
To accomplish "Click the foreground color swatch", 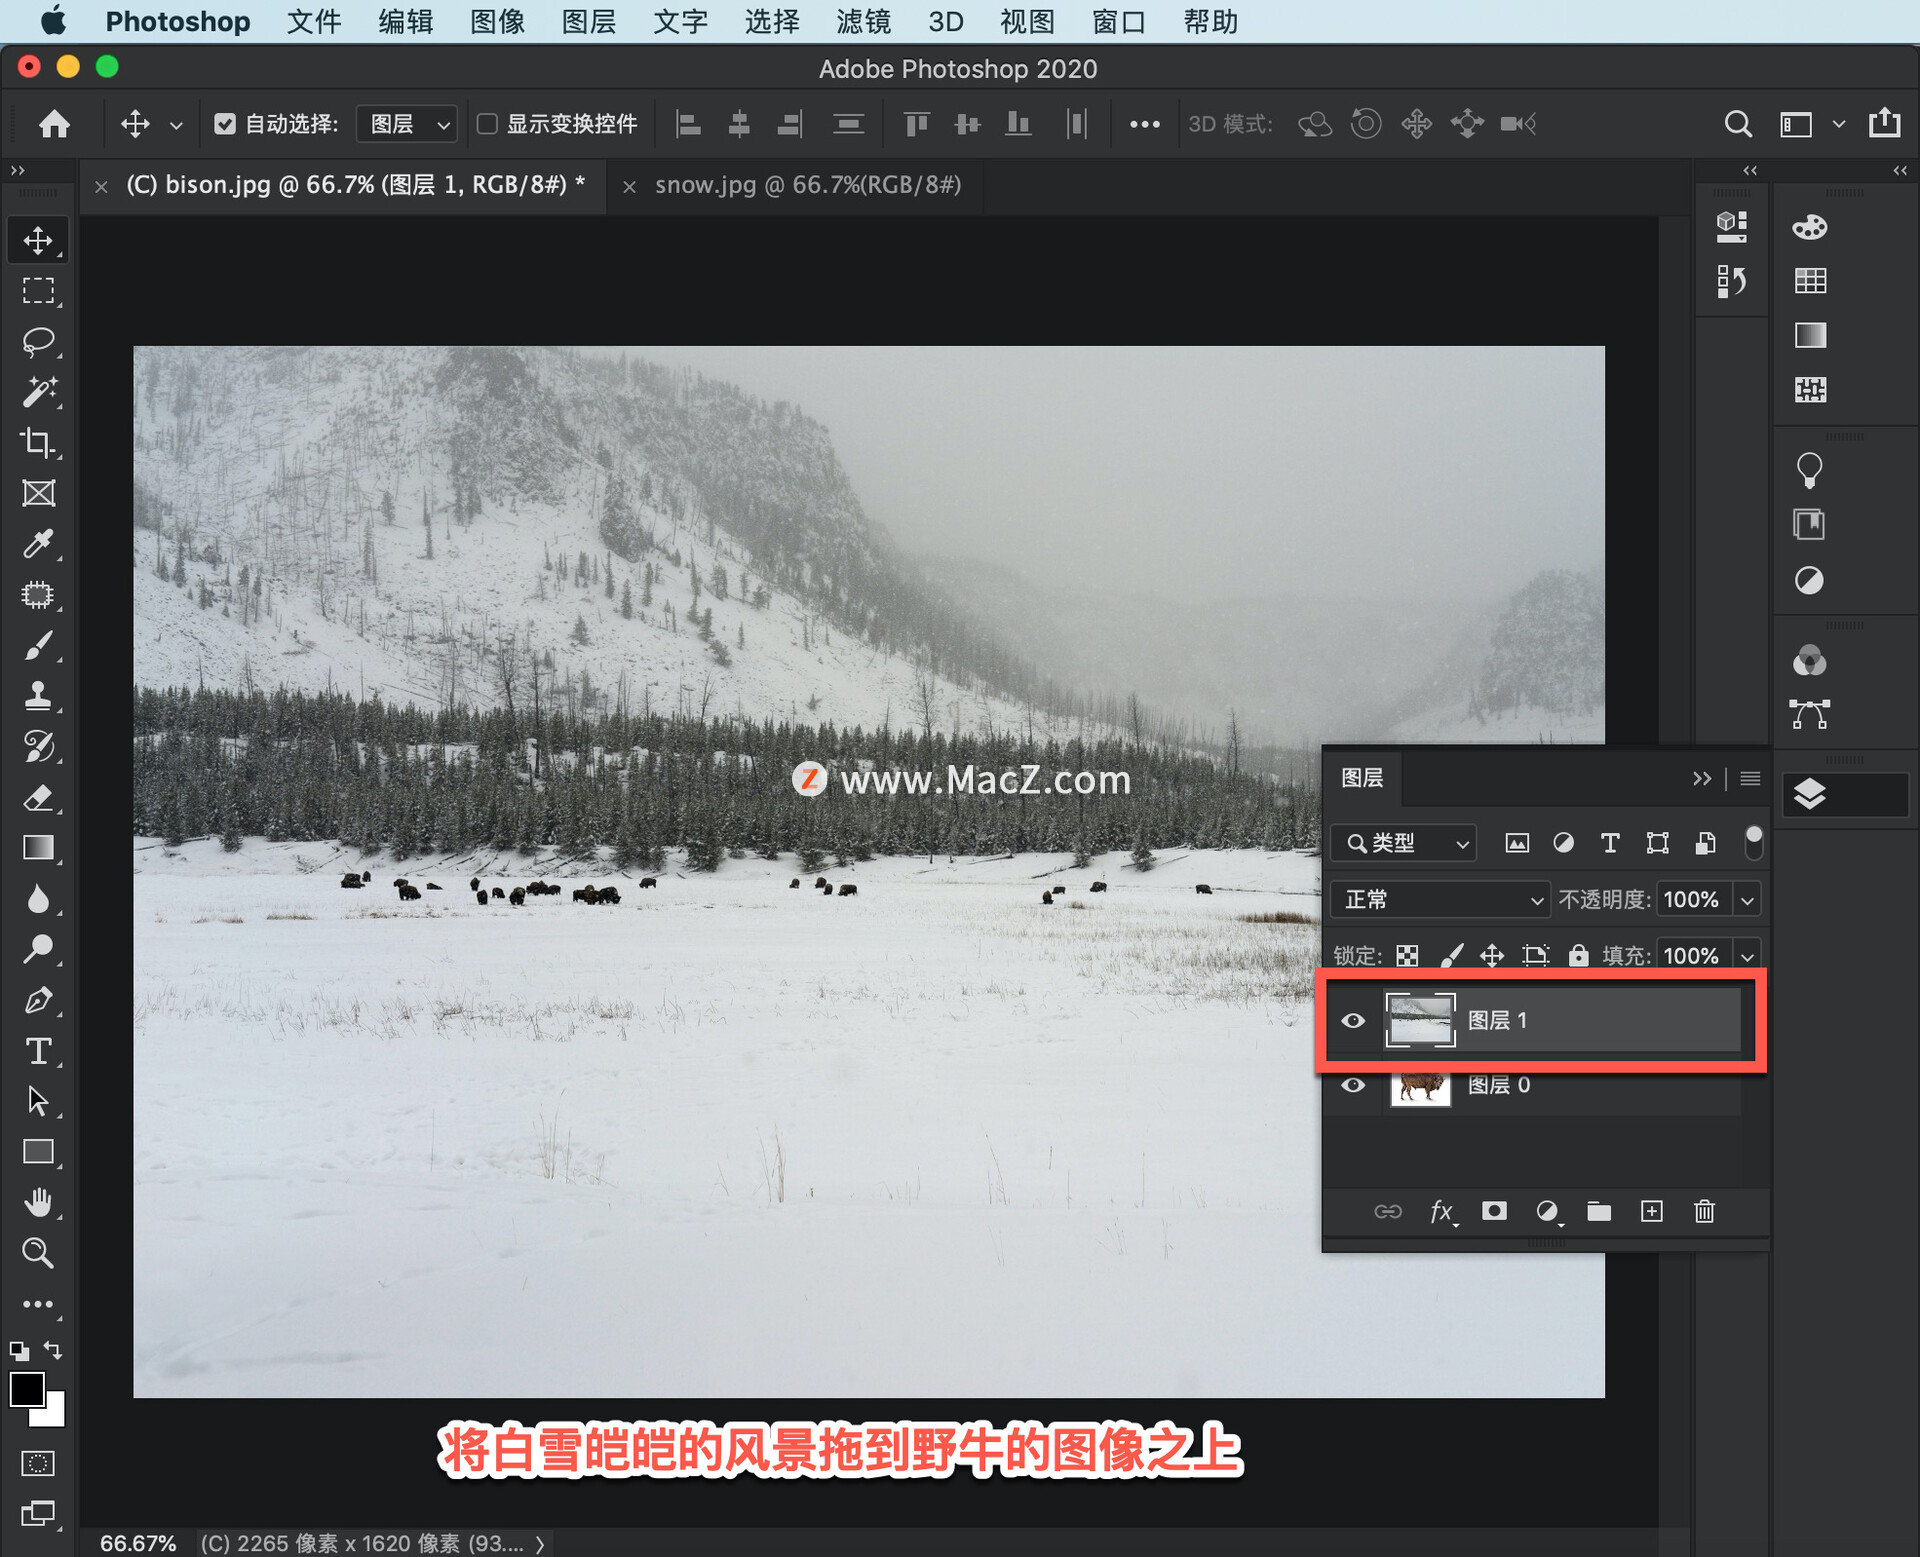I will [26, 1389].
